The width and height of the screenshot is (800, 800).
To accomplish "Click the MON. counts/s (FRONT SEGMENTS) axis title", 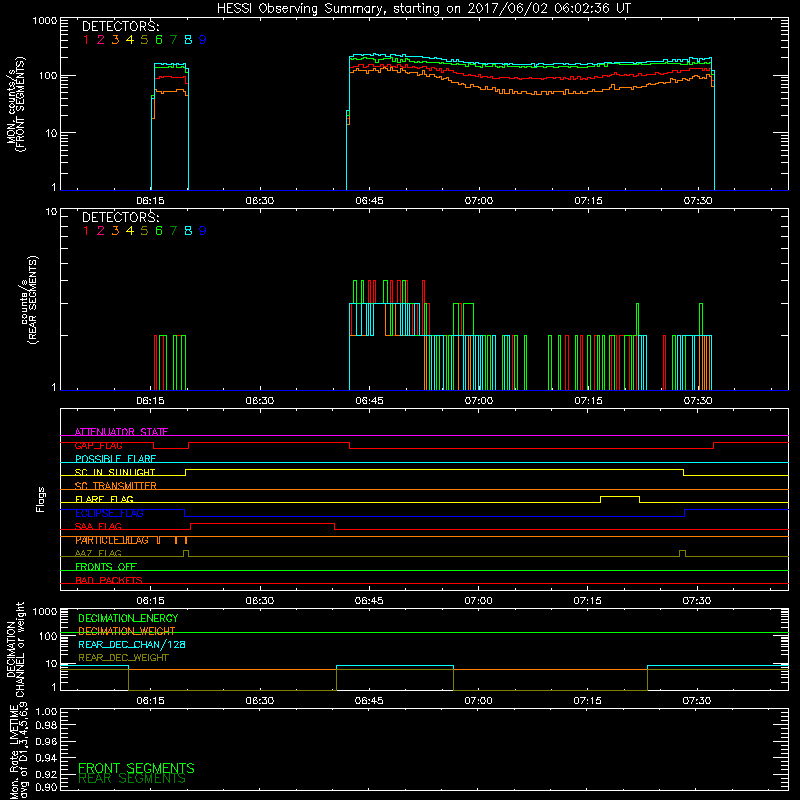I will pos(16,104).
